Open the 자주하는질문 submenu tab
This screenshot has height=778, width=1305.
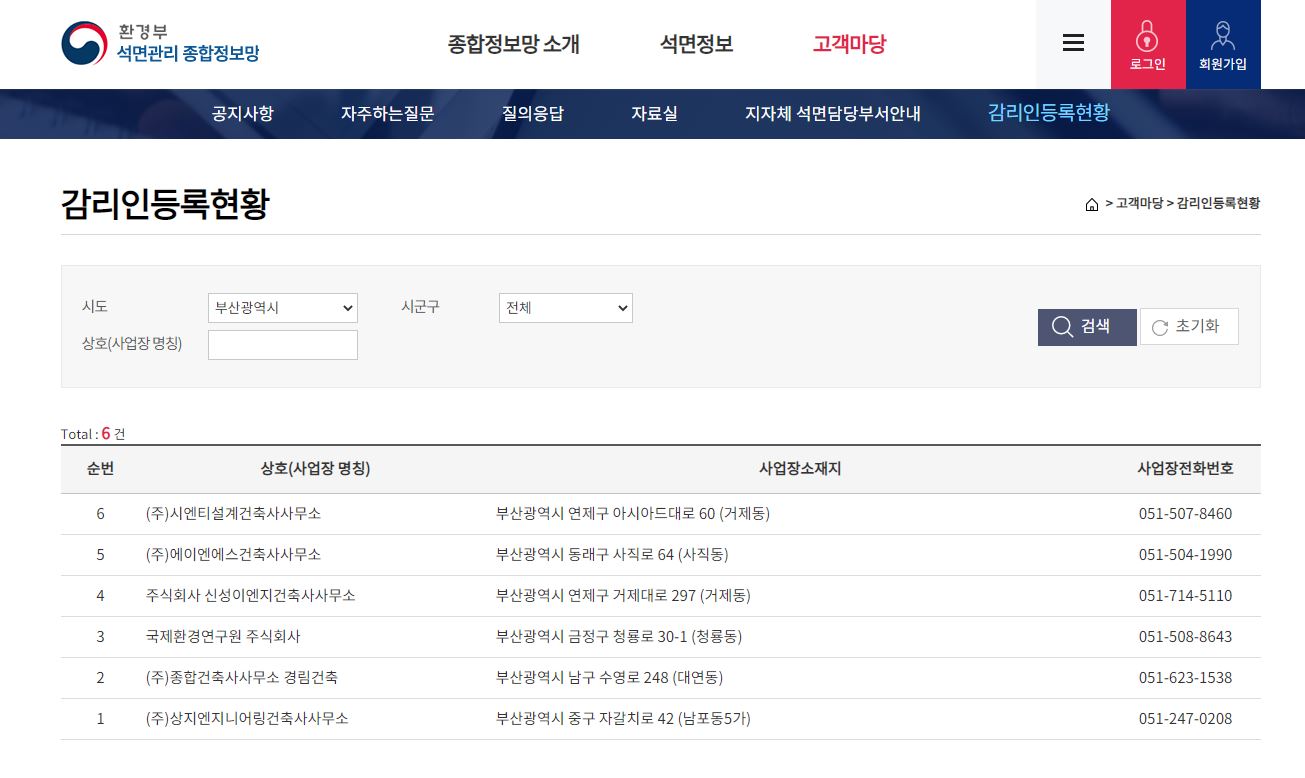coord(387,114)
